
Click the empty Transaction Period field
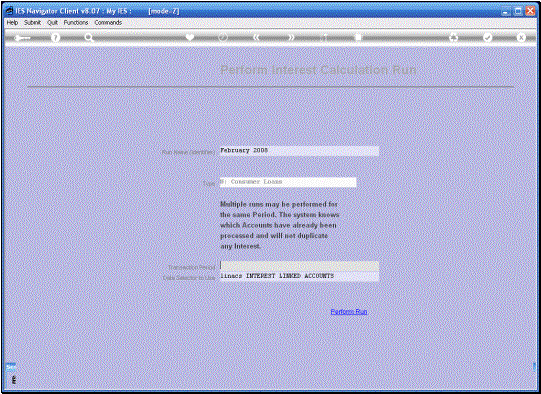[299, 266]
